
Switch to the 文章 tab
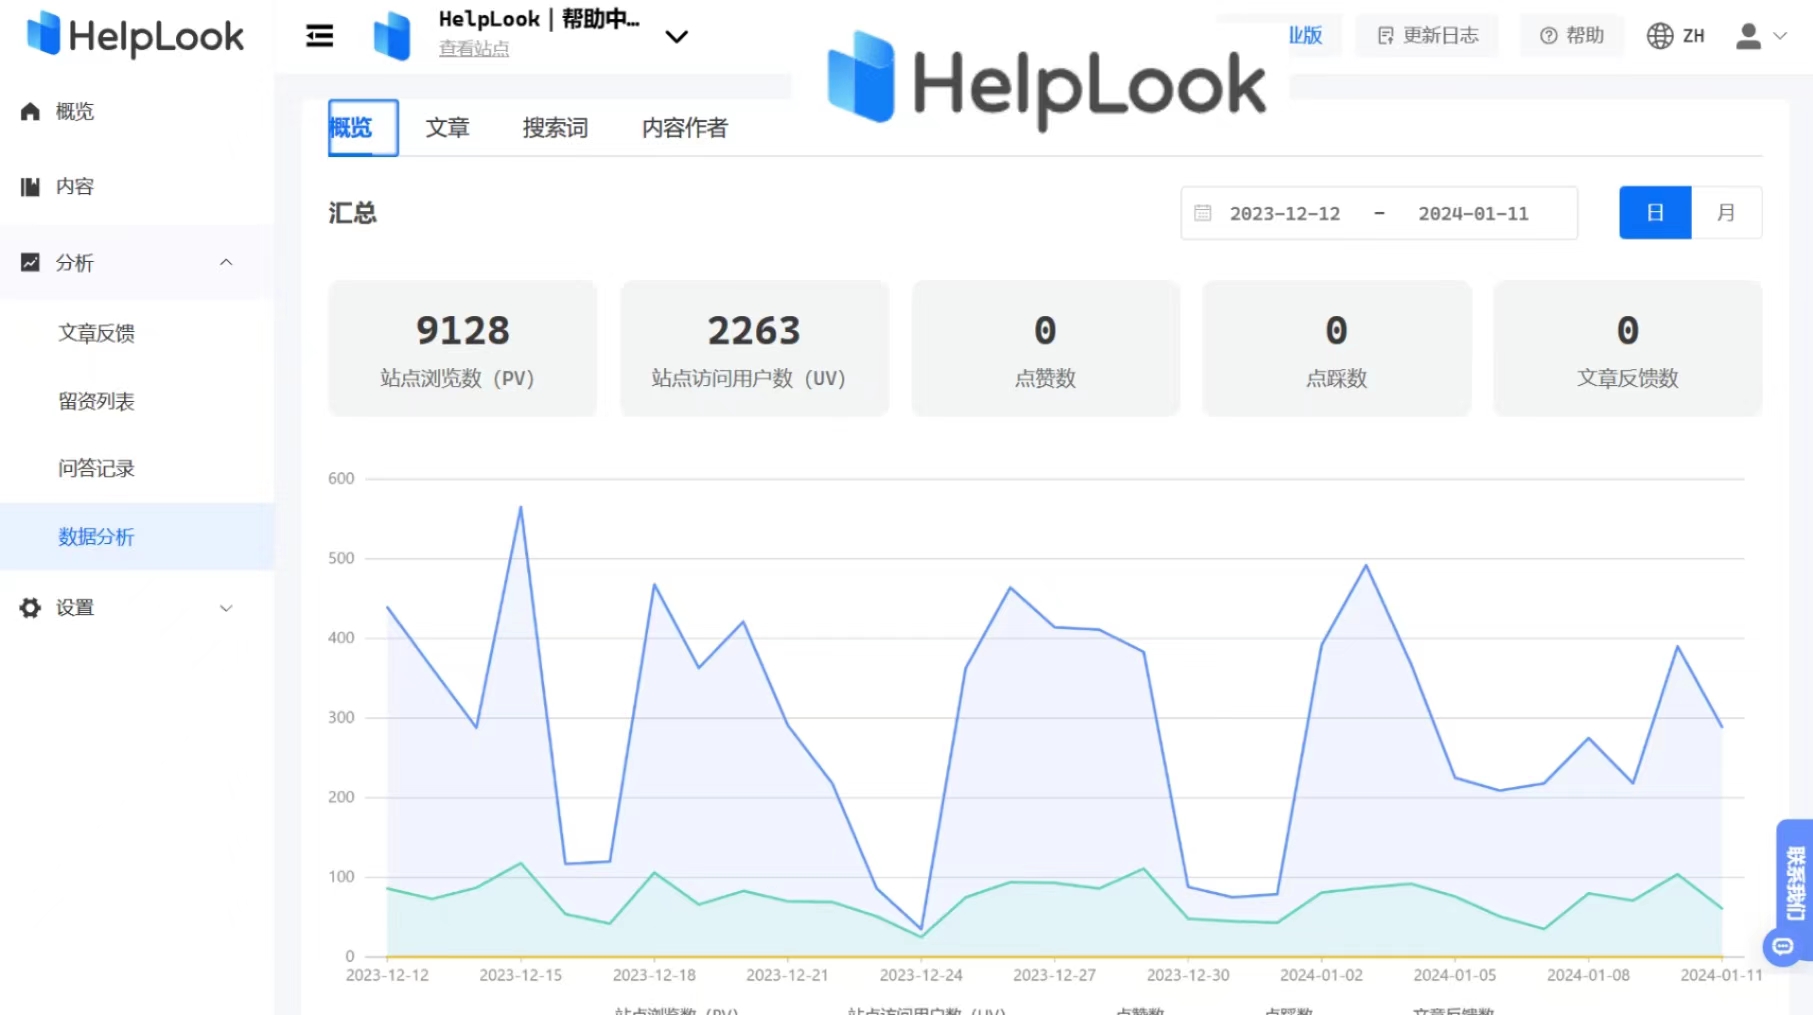(447, 128)
